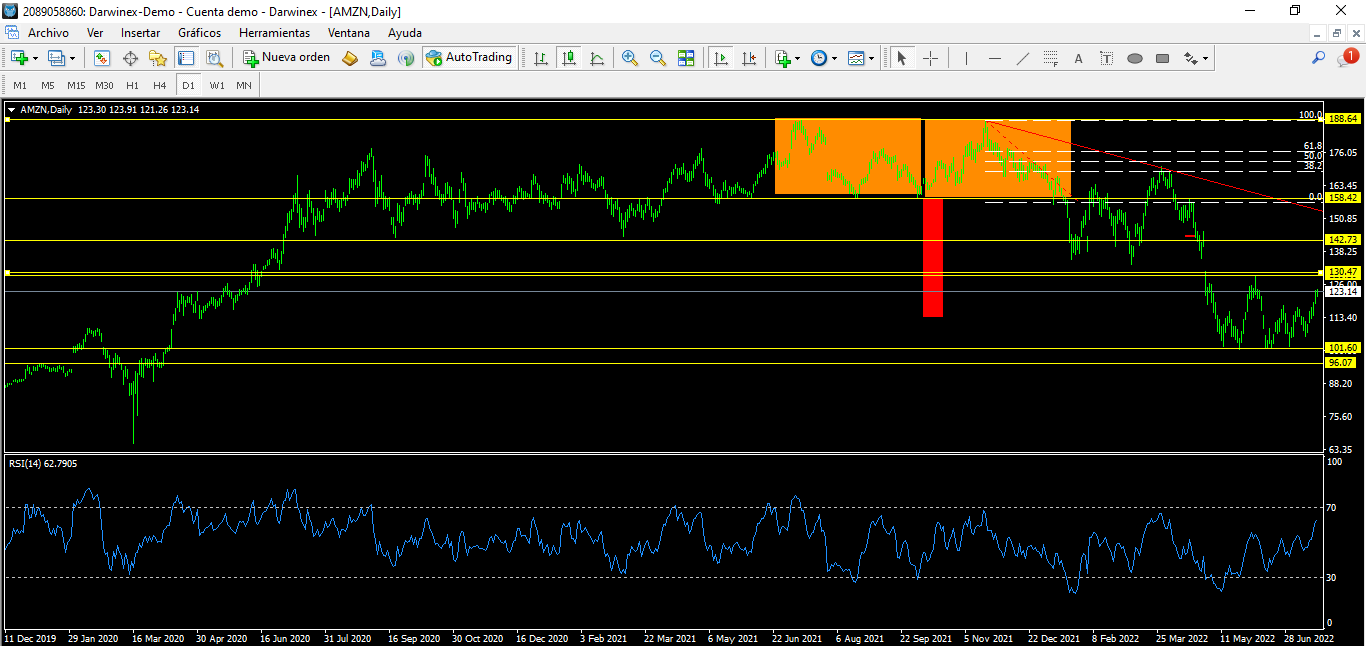Select the text label tool
Image resolution: width=1366 pixels, height=646 pixels.
[x=1078, y=58]
